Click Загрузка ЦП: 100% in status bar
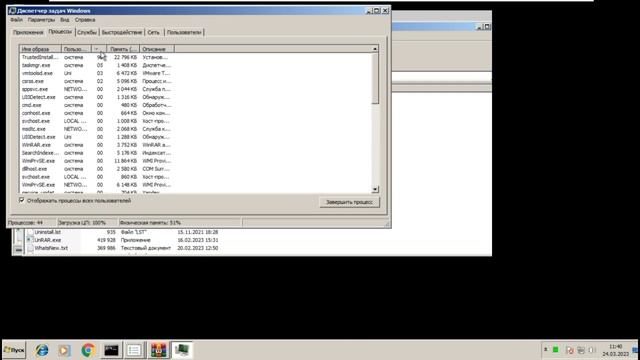This screenshot has width=640, height=360. pyautogui.click(x=87, y=222)
